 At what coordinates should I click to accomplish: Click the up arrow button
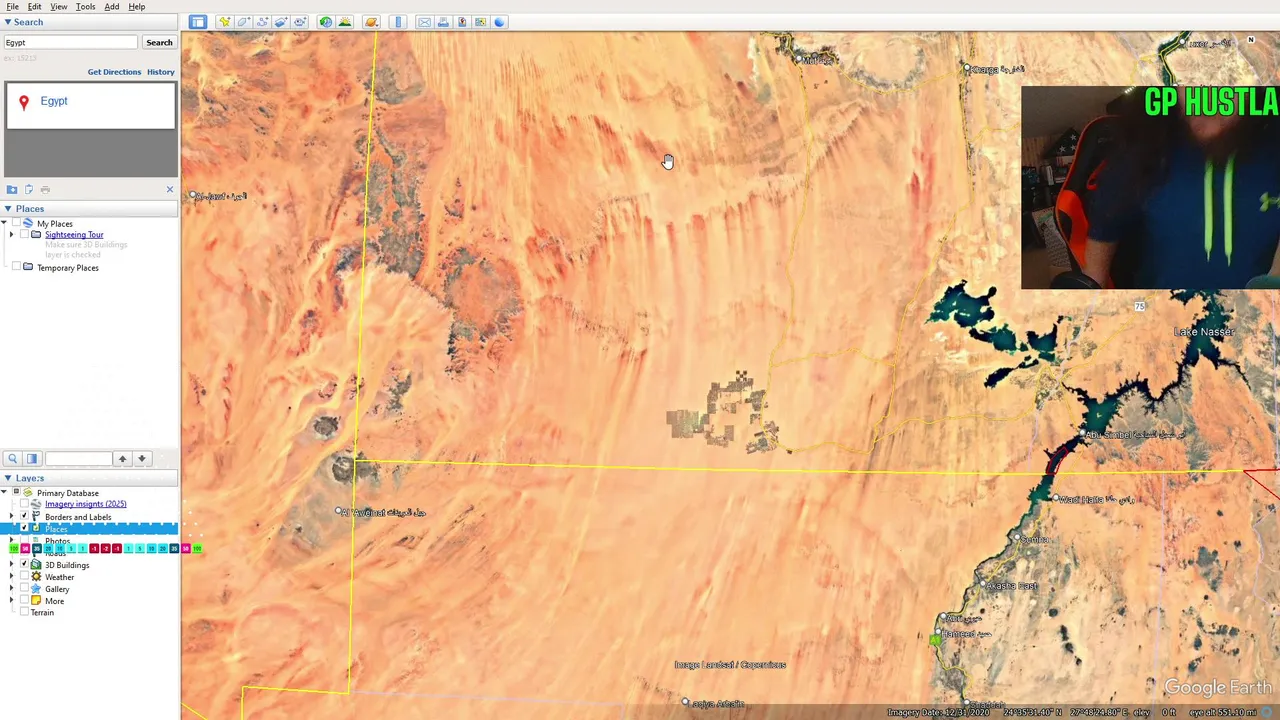click(122, 458)
